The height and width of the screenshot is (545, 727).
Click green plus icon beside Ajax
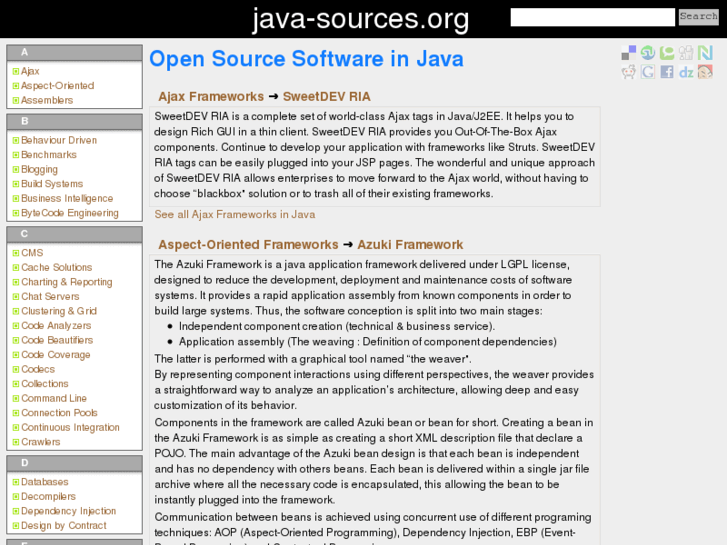[16, 71]
